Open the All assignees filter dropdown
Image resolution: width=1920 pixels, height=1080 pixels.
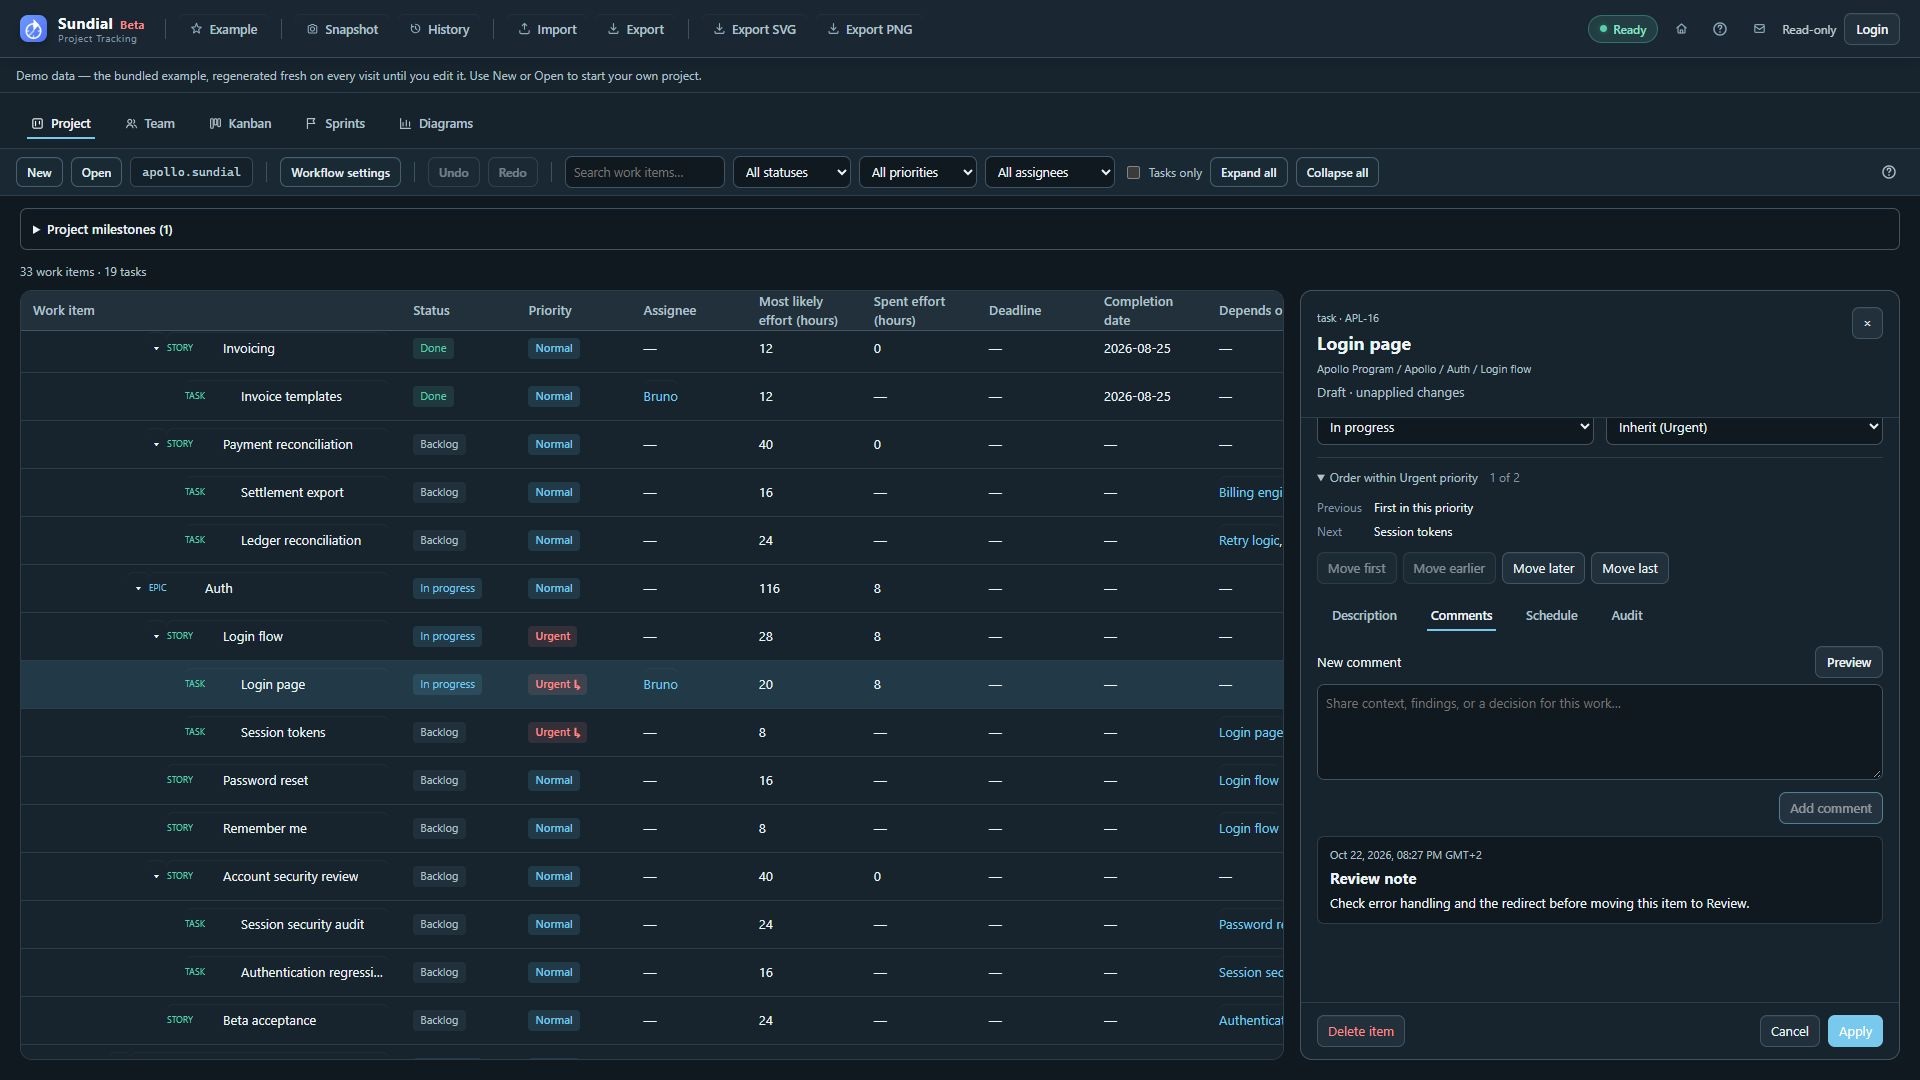coord(1050,172)
